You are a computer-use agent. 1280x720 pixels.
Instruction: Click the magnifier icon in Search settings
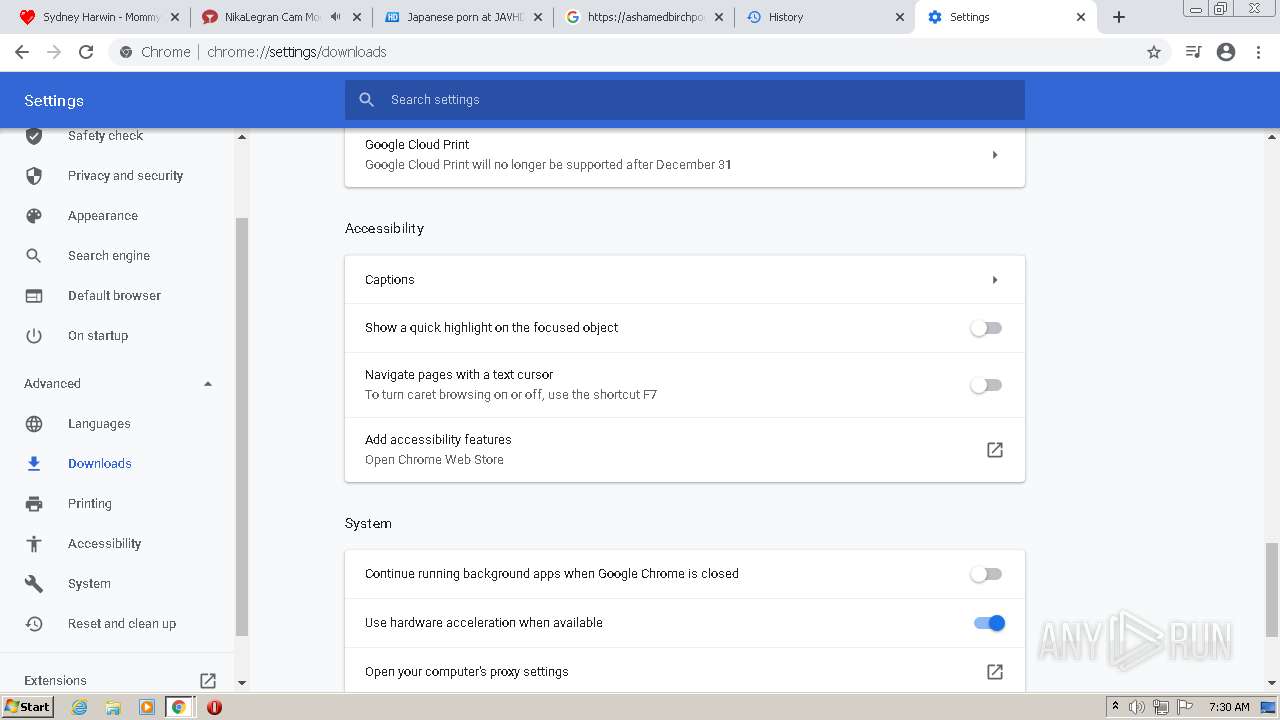(x=367, y=100)
